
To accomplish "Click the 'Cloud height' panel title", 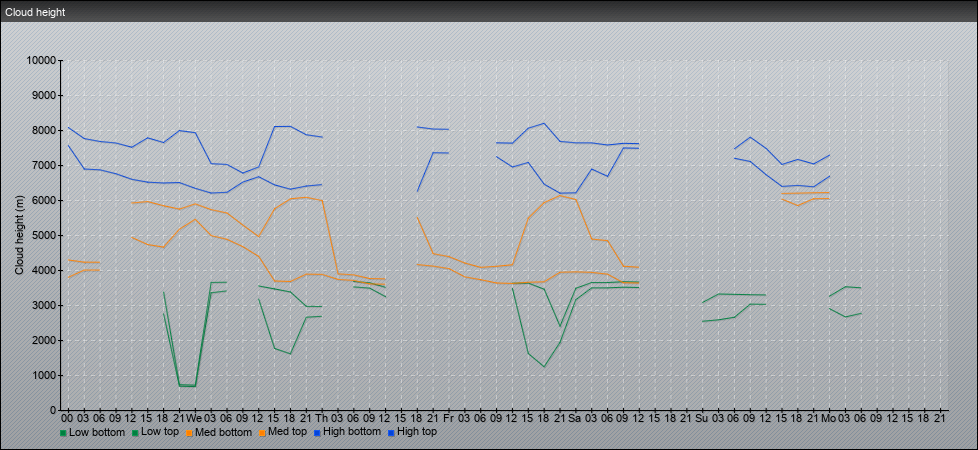I will tap(35, 12).
